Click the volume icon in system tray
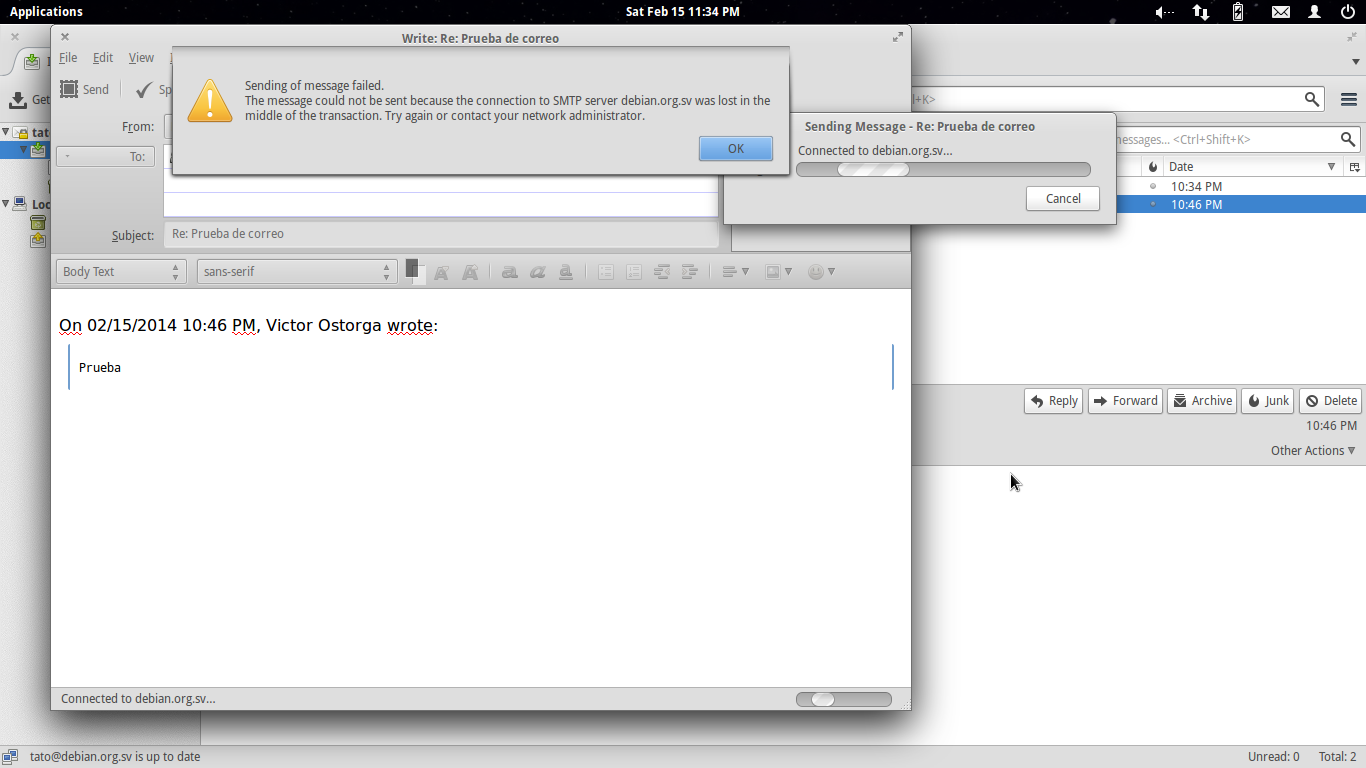 pos(1164,12)
